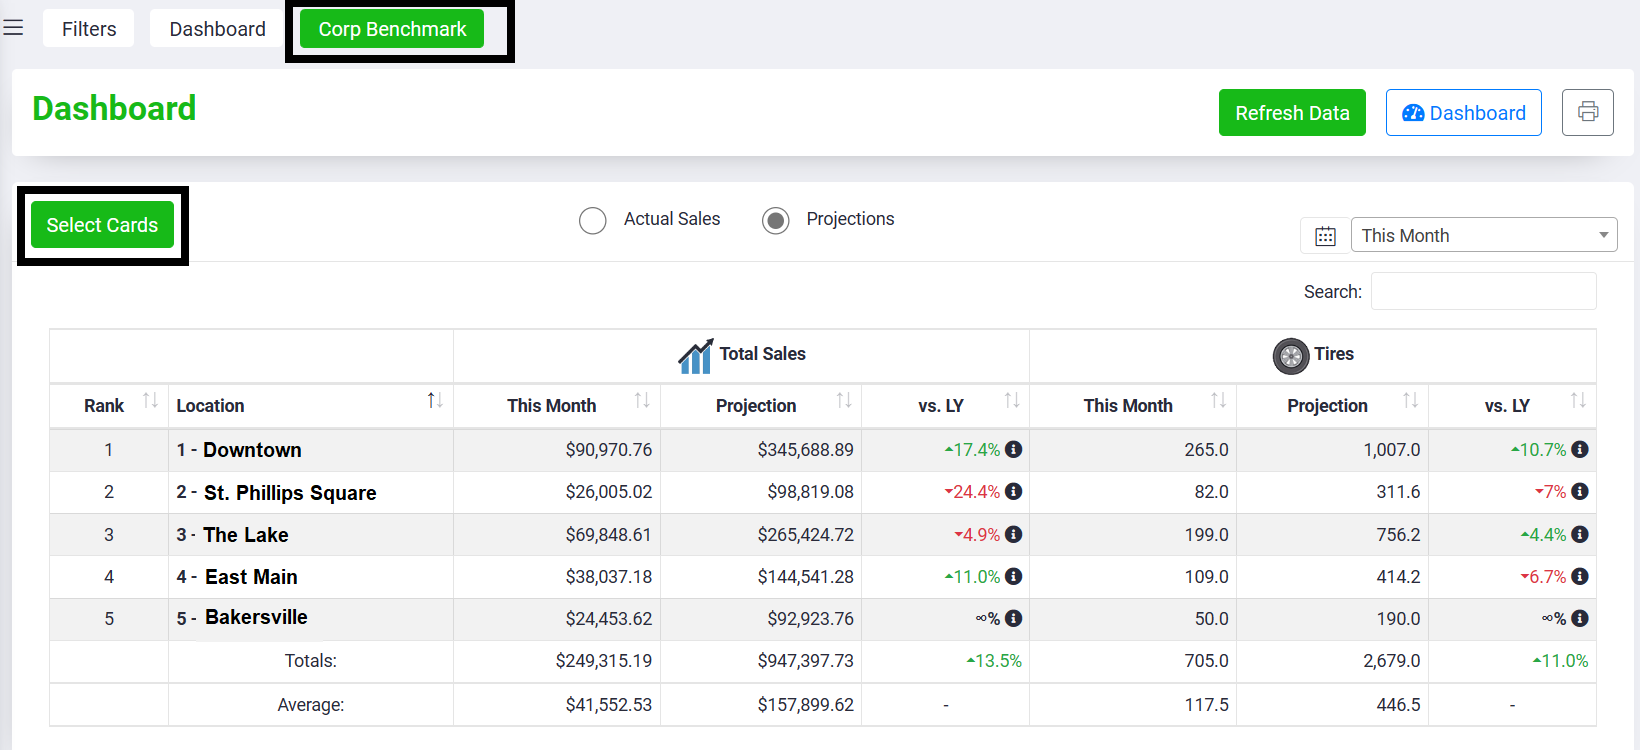Click the Refresh Data button
This screenshot has height=750, width=1640.
pyautogui.click(x=1292, y=113)
